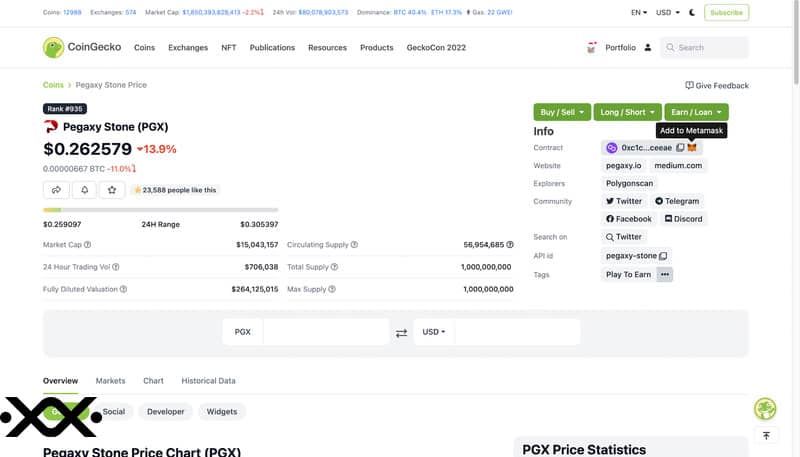Click the search magnifier icon
800x457 pixels.
click(x=670, y=47)
